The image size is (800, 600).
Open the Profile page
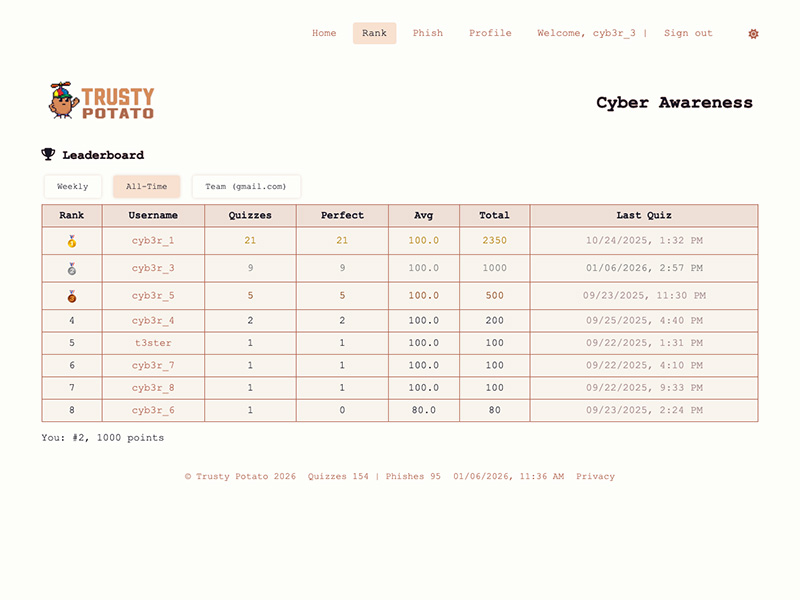pyautogui.click(x=490, y=33)
